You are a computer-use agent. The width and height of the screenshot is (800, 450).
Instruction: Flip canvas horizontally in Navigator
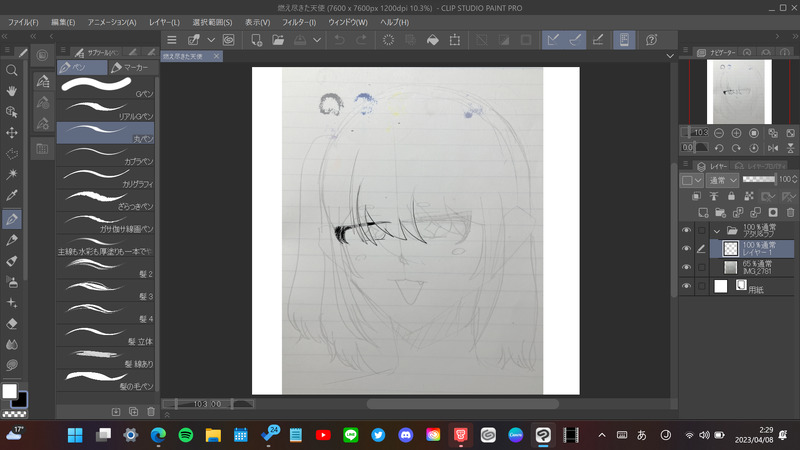773,148
